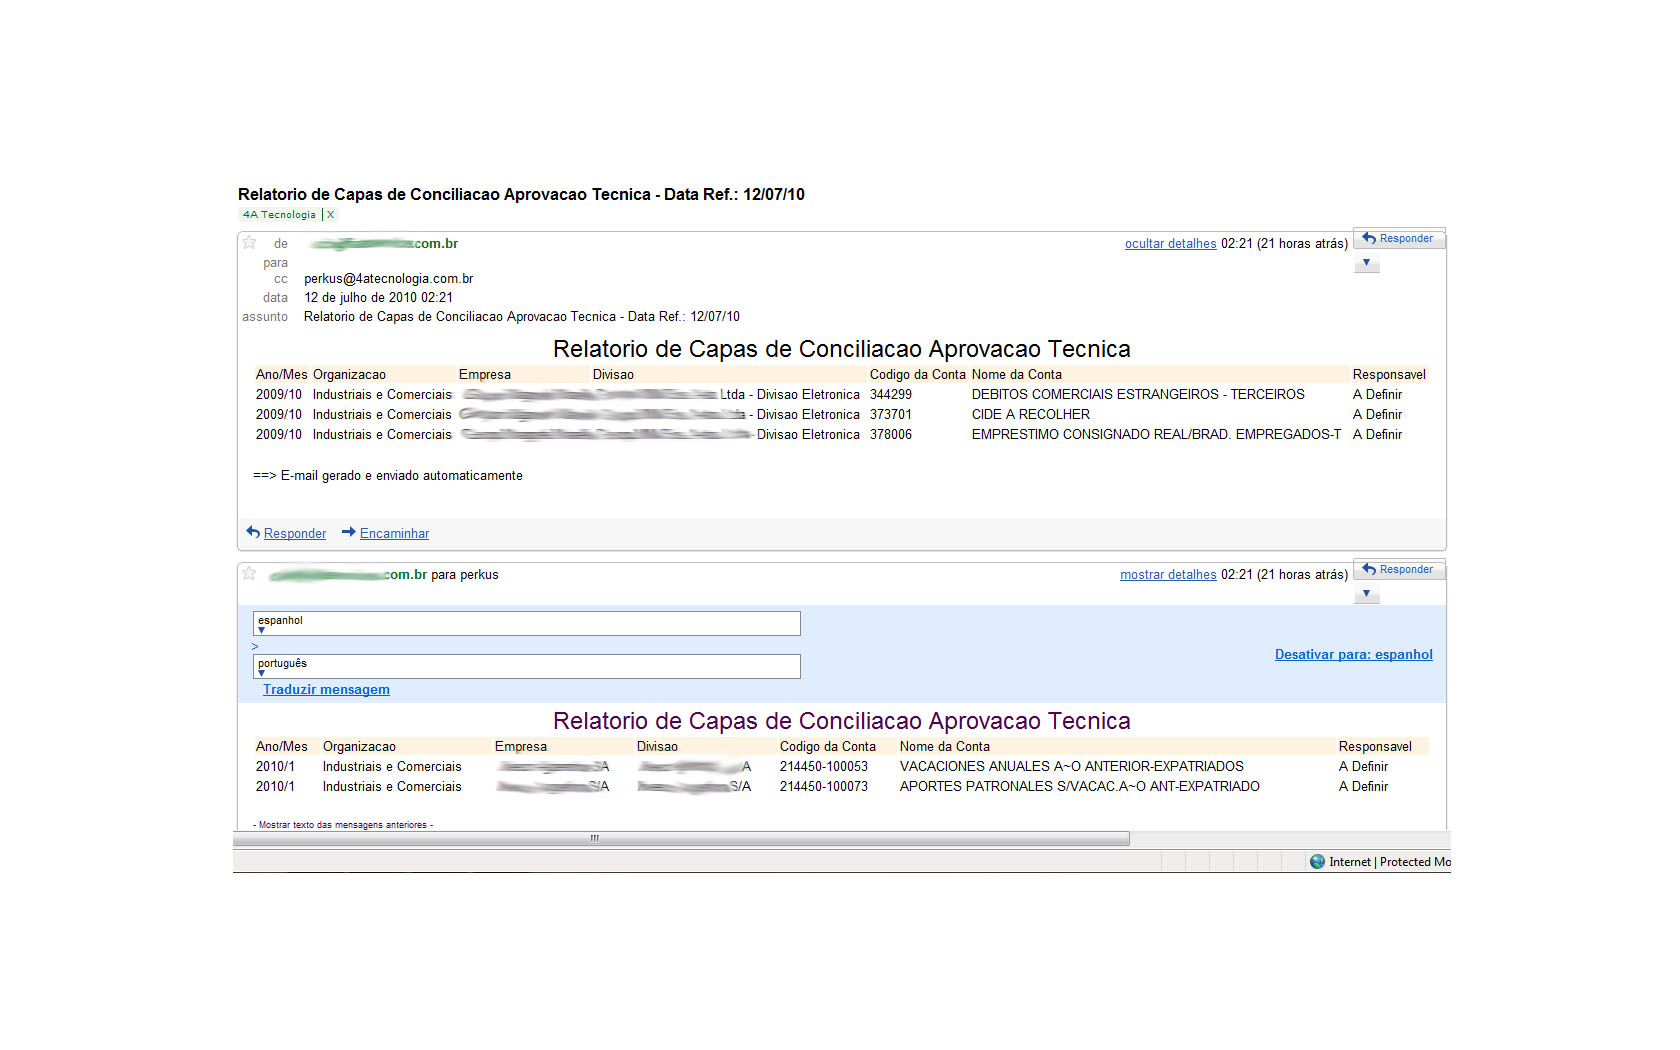This screenshot has height=1050, width=1680.
Task: Click '- Mostrar texto das mensagens anteriores -'
Action: pos(343,825)
